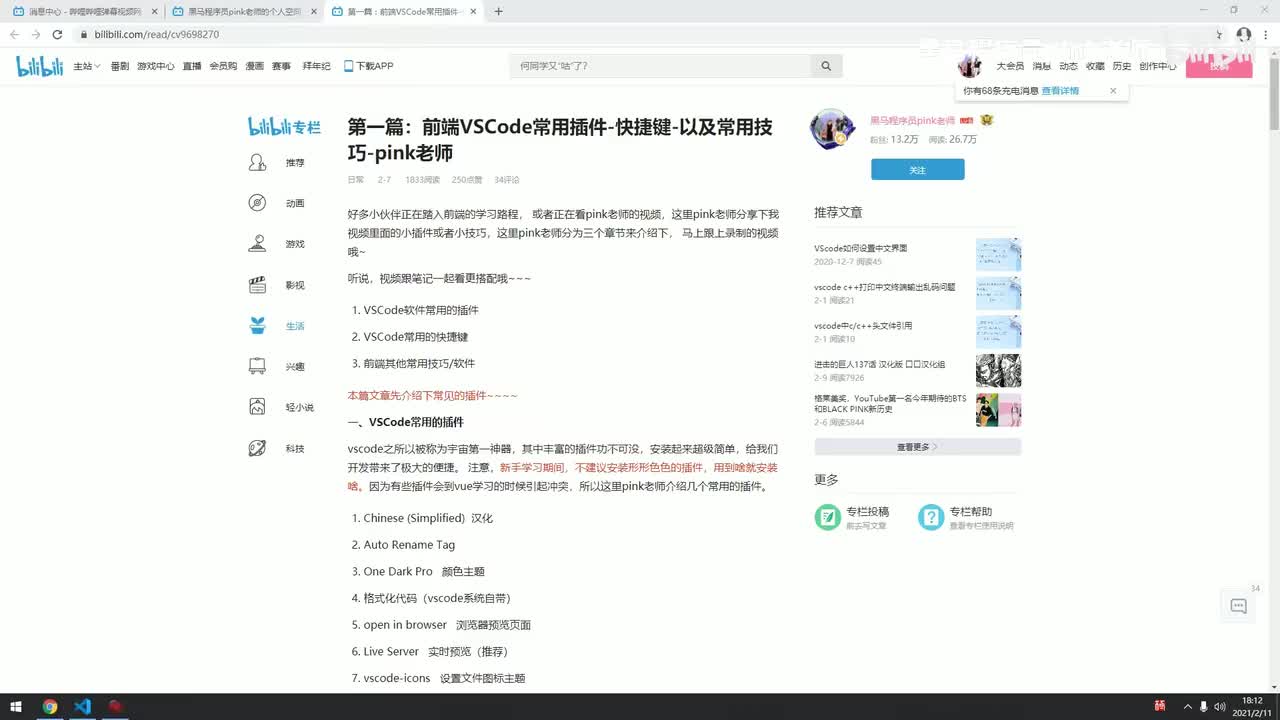Screen dimensions: 1280x720
Task: Open 收藏 in header
Action: pos(1095,66)
